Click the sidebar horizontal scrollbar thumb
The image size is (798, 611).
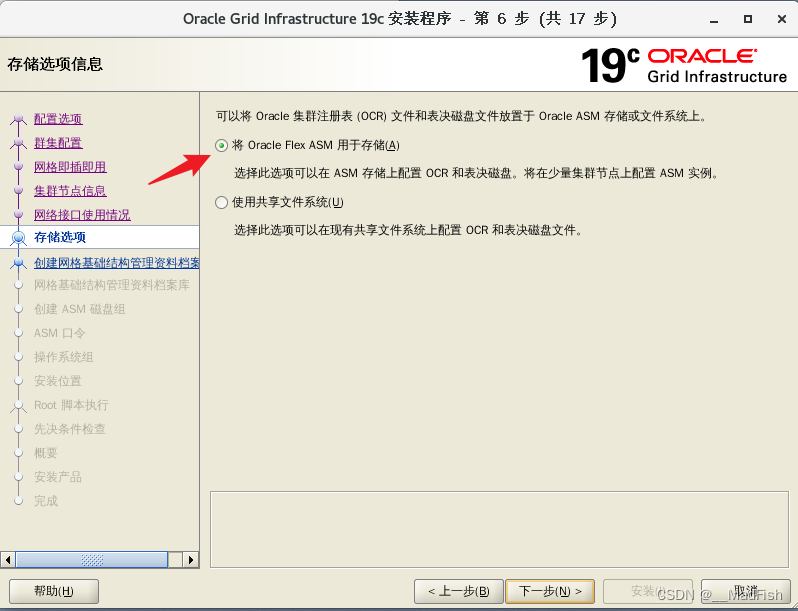(92, 560)
